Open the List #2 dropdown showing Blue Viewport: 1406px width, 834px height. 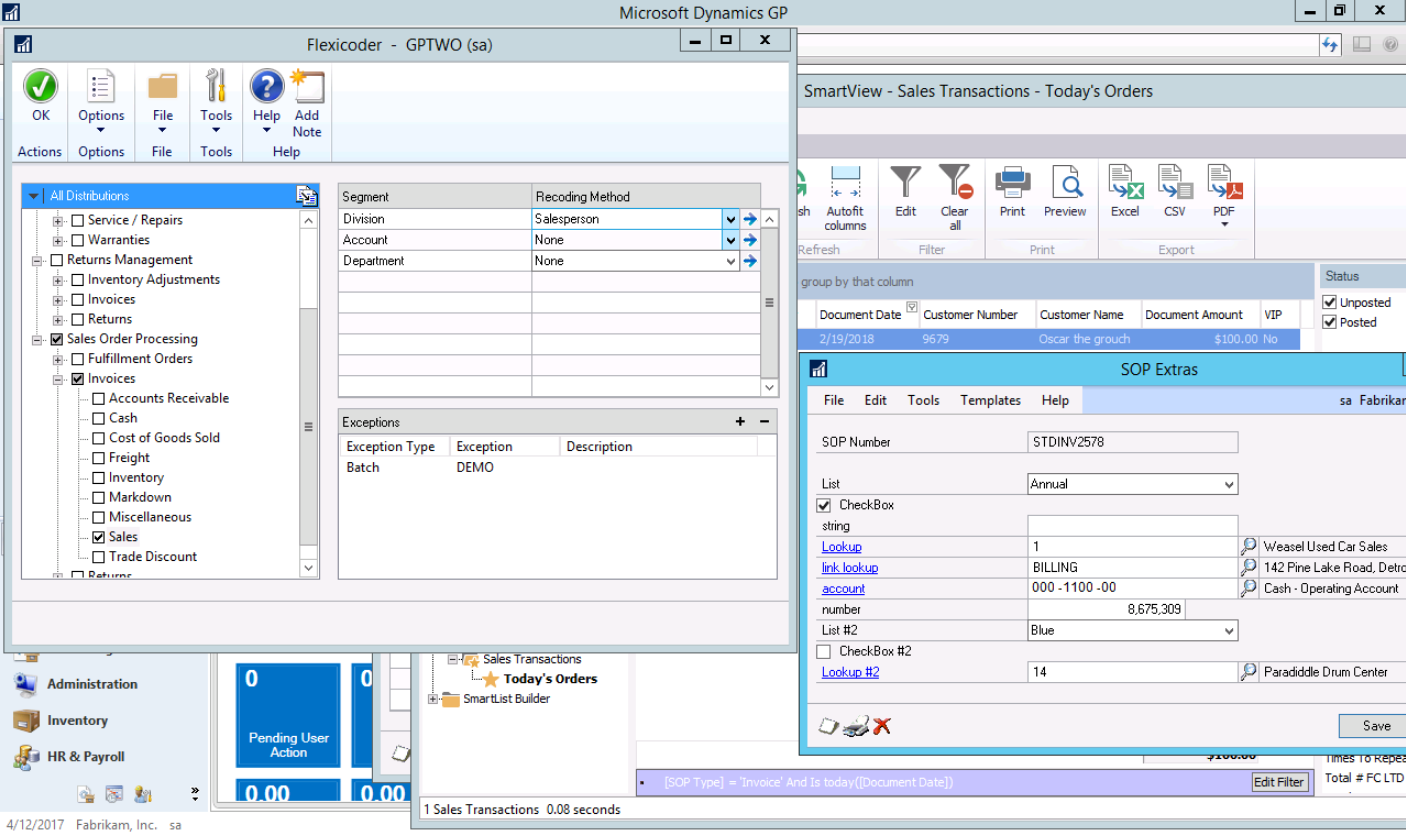(1229, 631)
